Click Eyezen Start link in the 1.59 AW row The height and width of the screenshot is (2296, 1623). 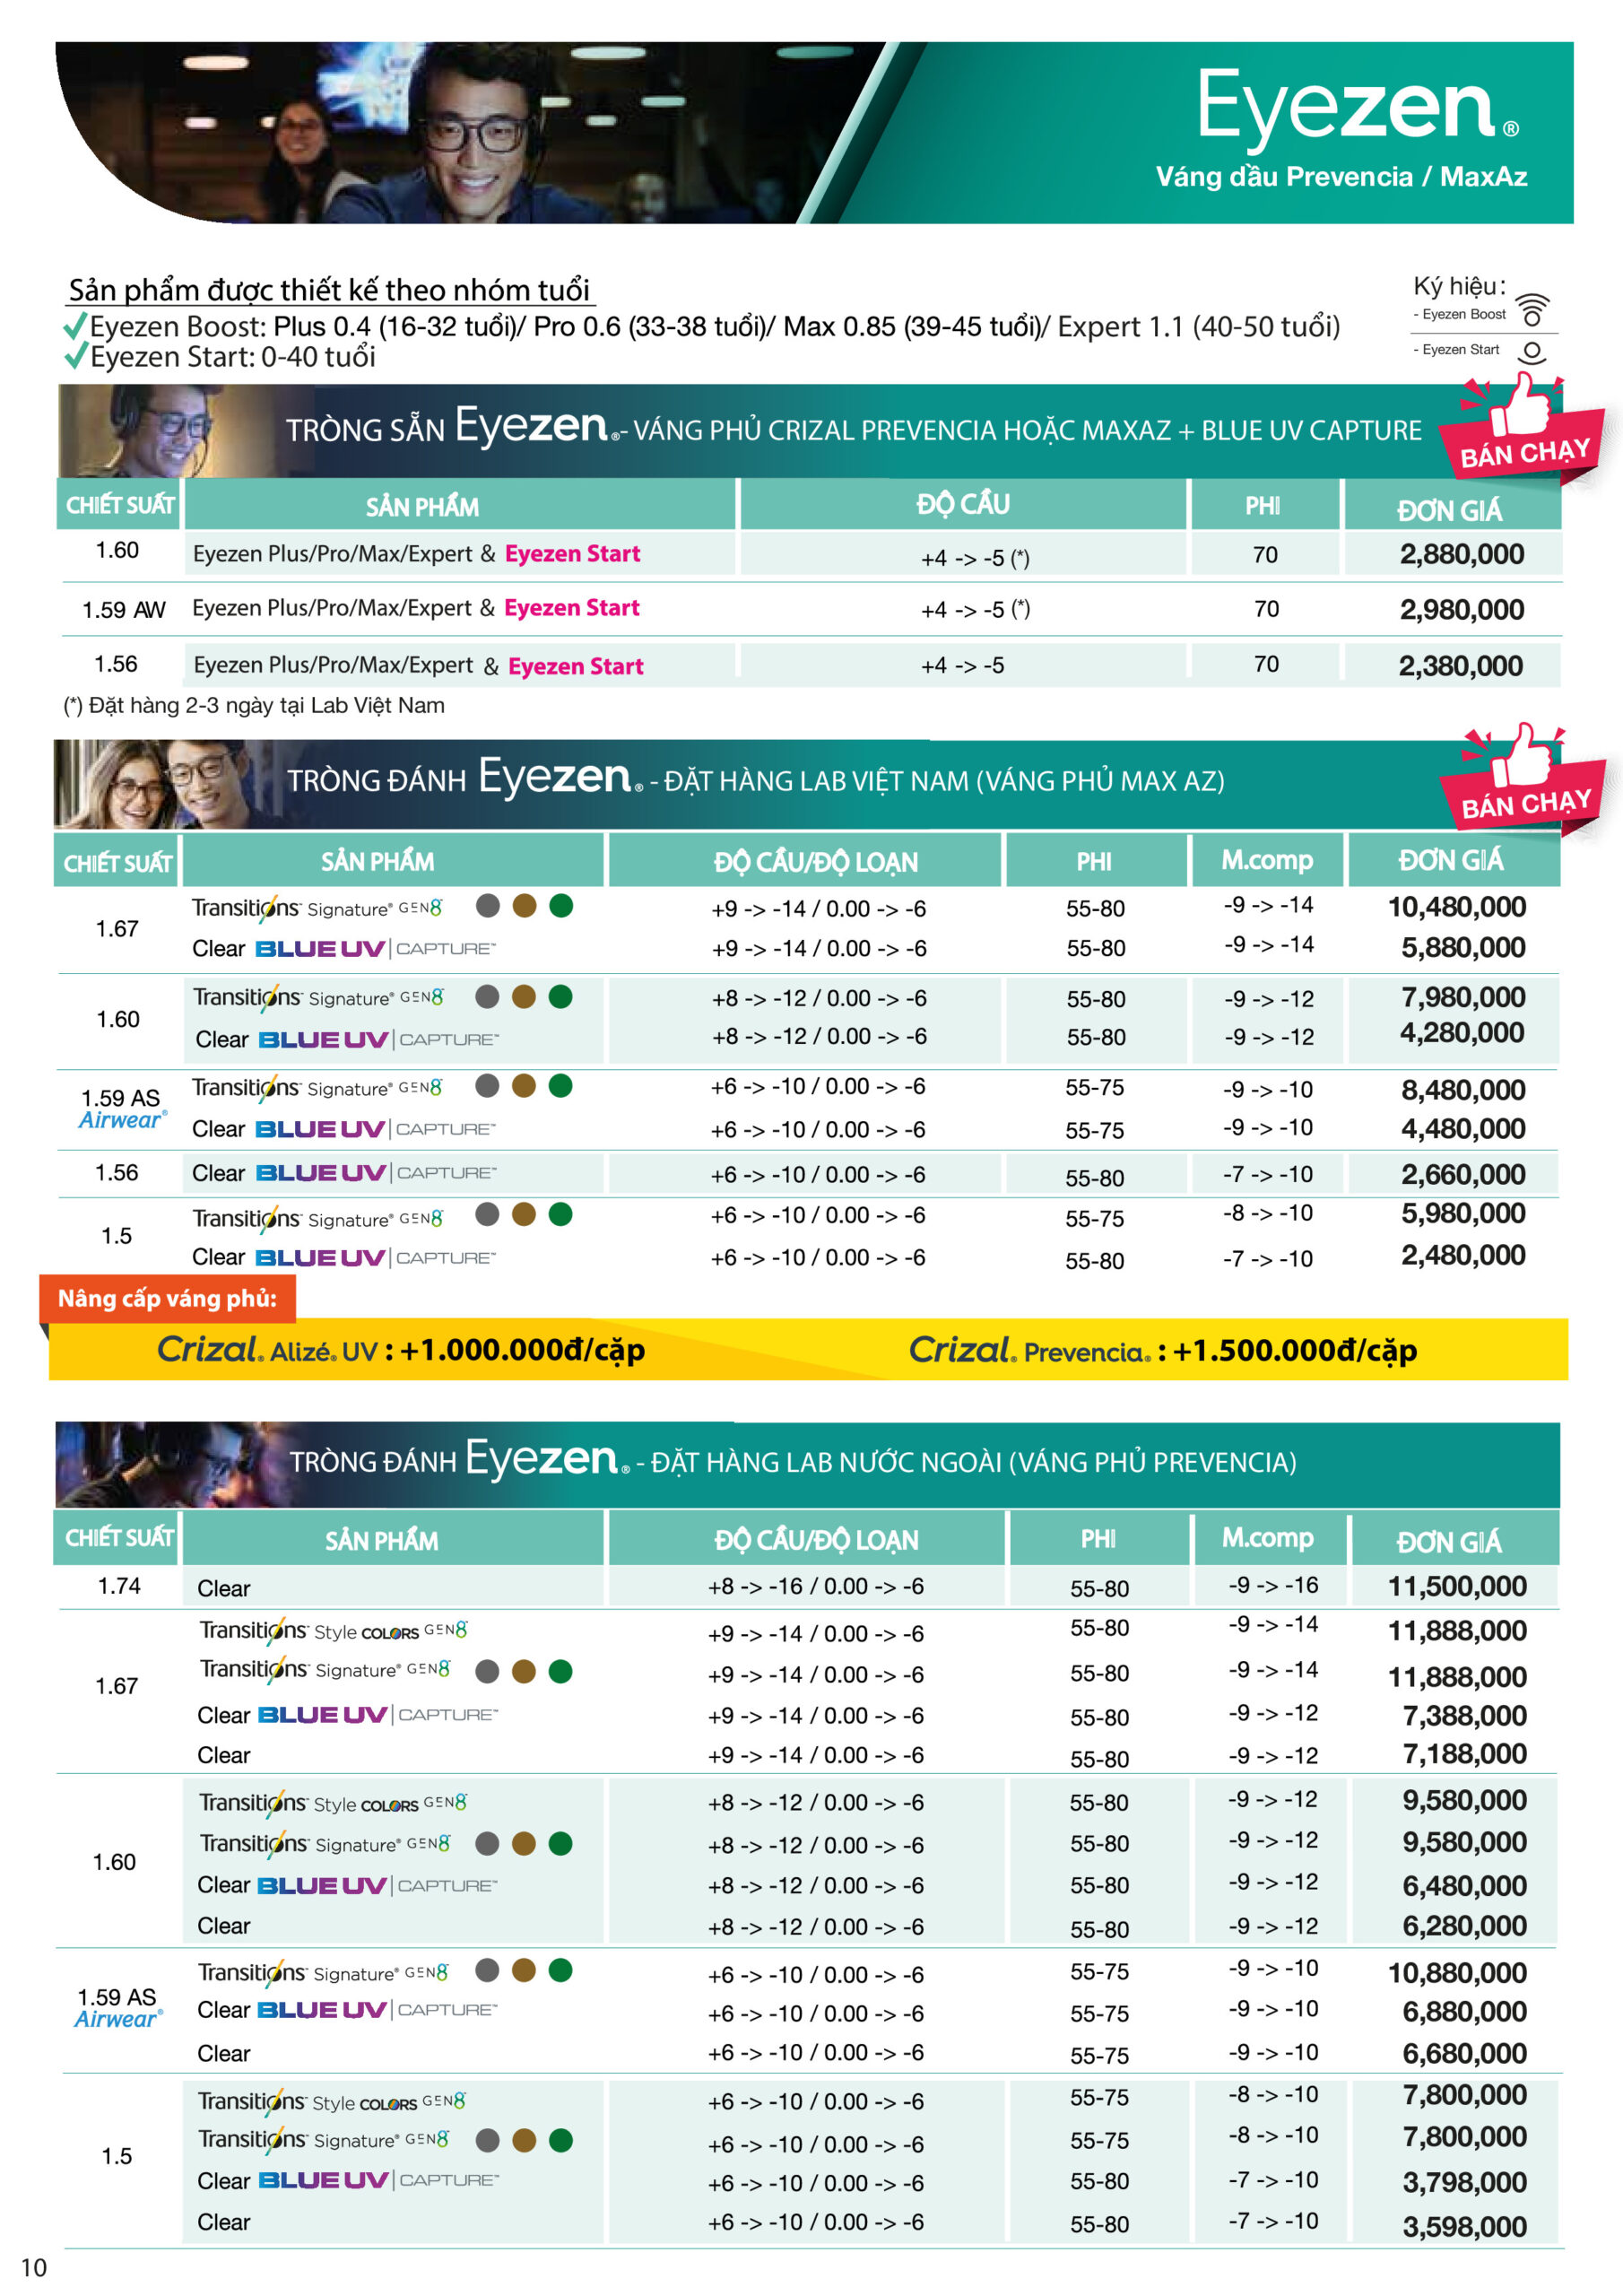pos(572,608)
